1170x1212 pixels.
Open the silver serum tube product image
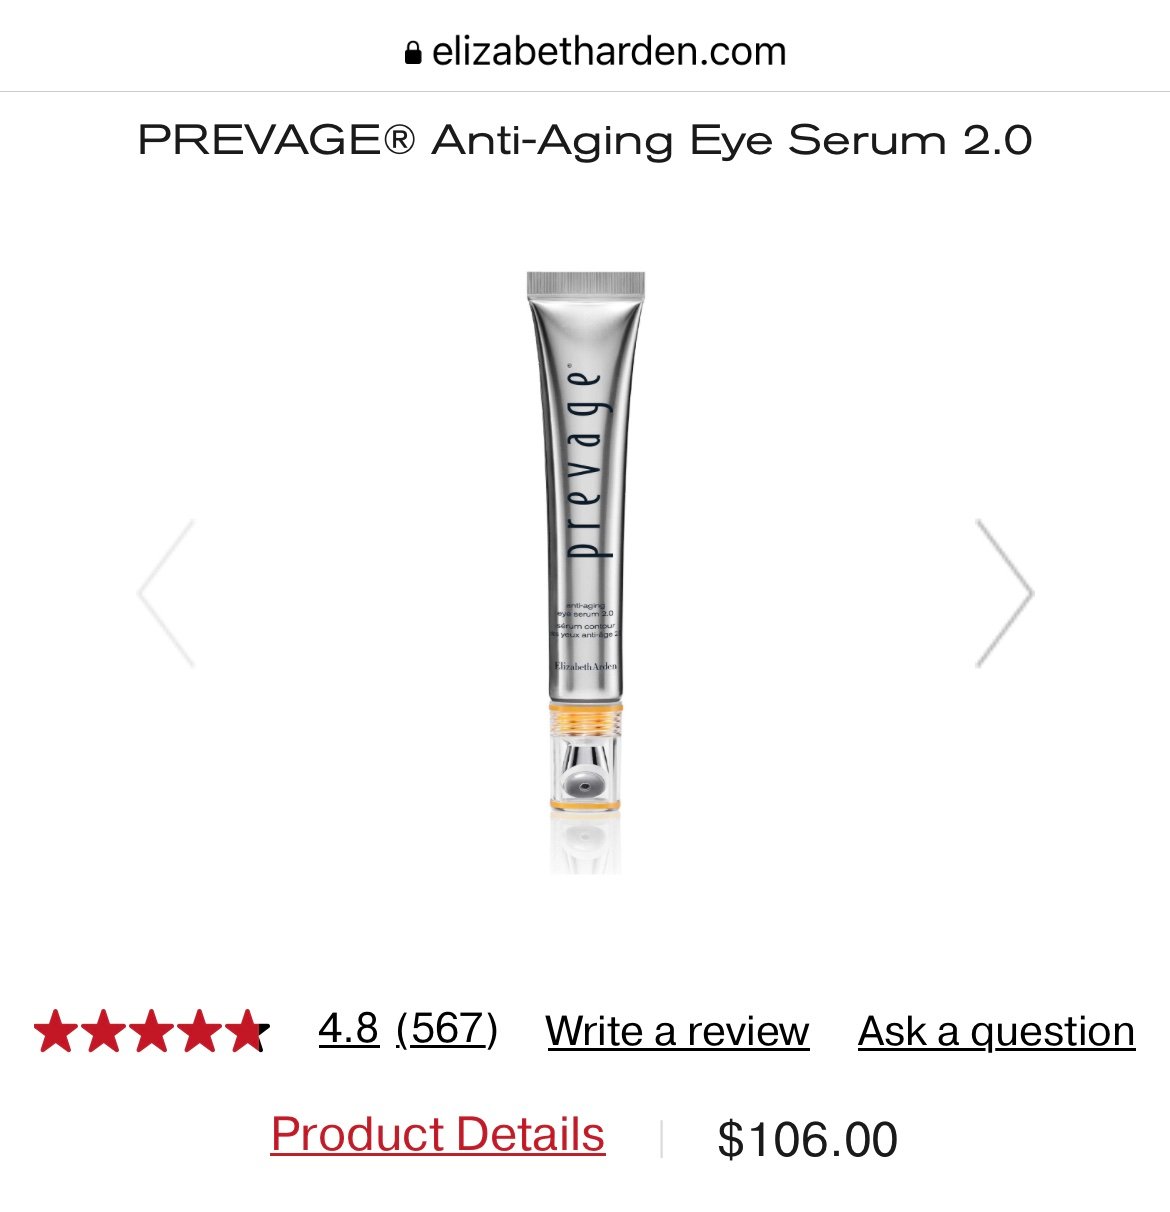coord(586,572)
